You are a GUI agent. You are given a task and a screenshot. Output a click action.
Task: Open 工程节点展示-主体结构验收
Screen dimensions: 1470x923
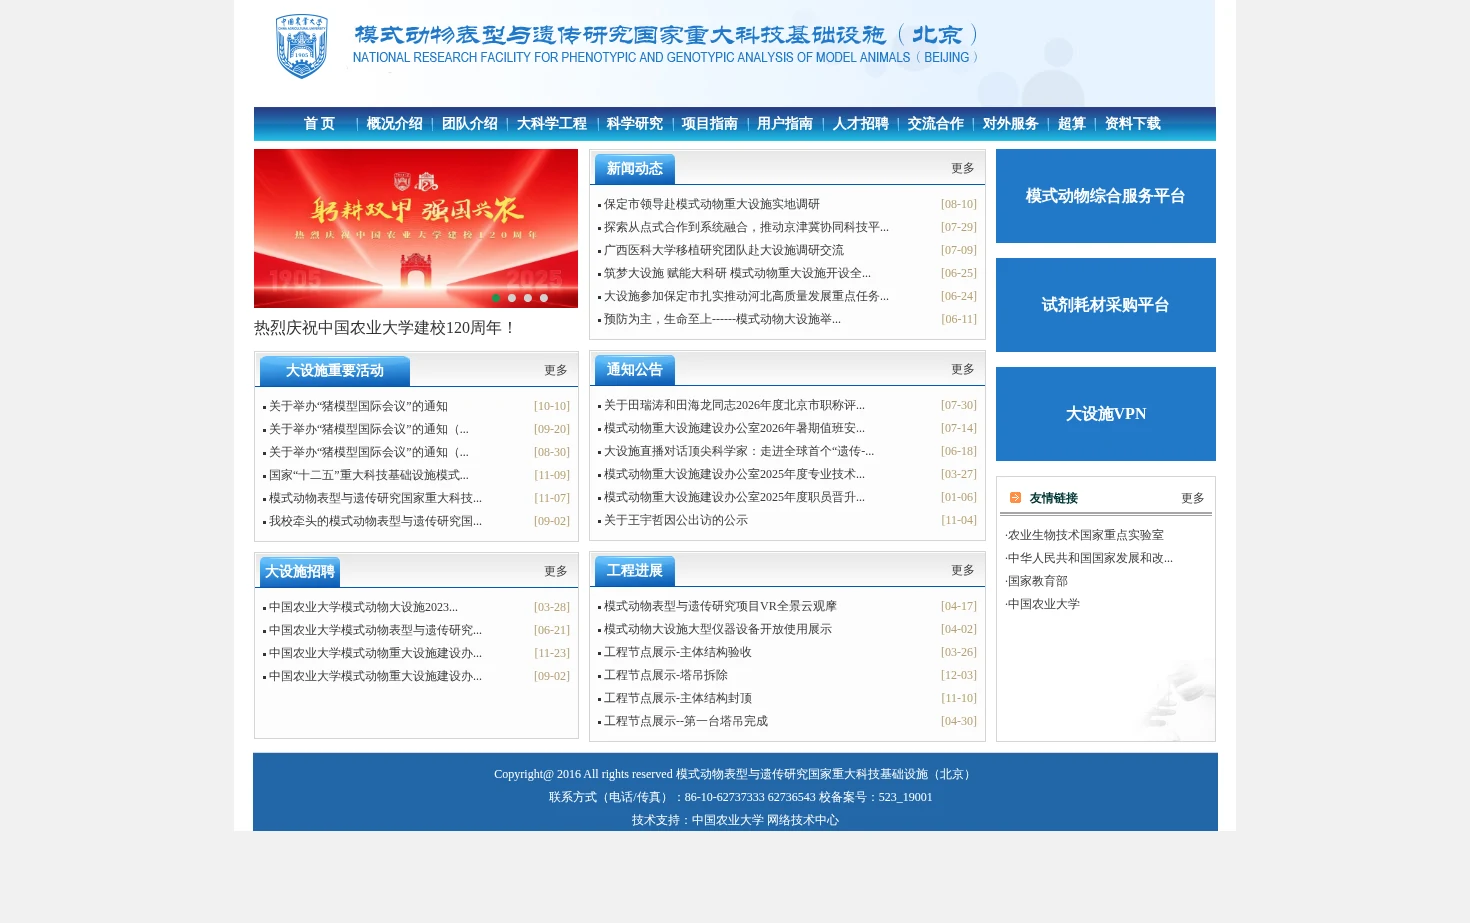(677, 652)
